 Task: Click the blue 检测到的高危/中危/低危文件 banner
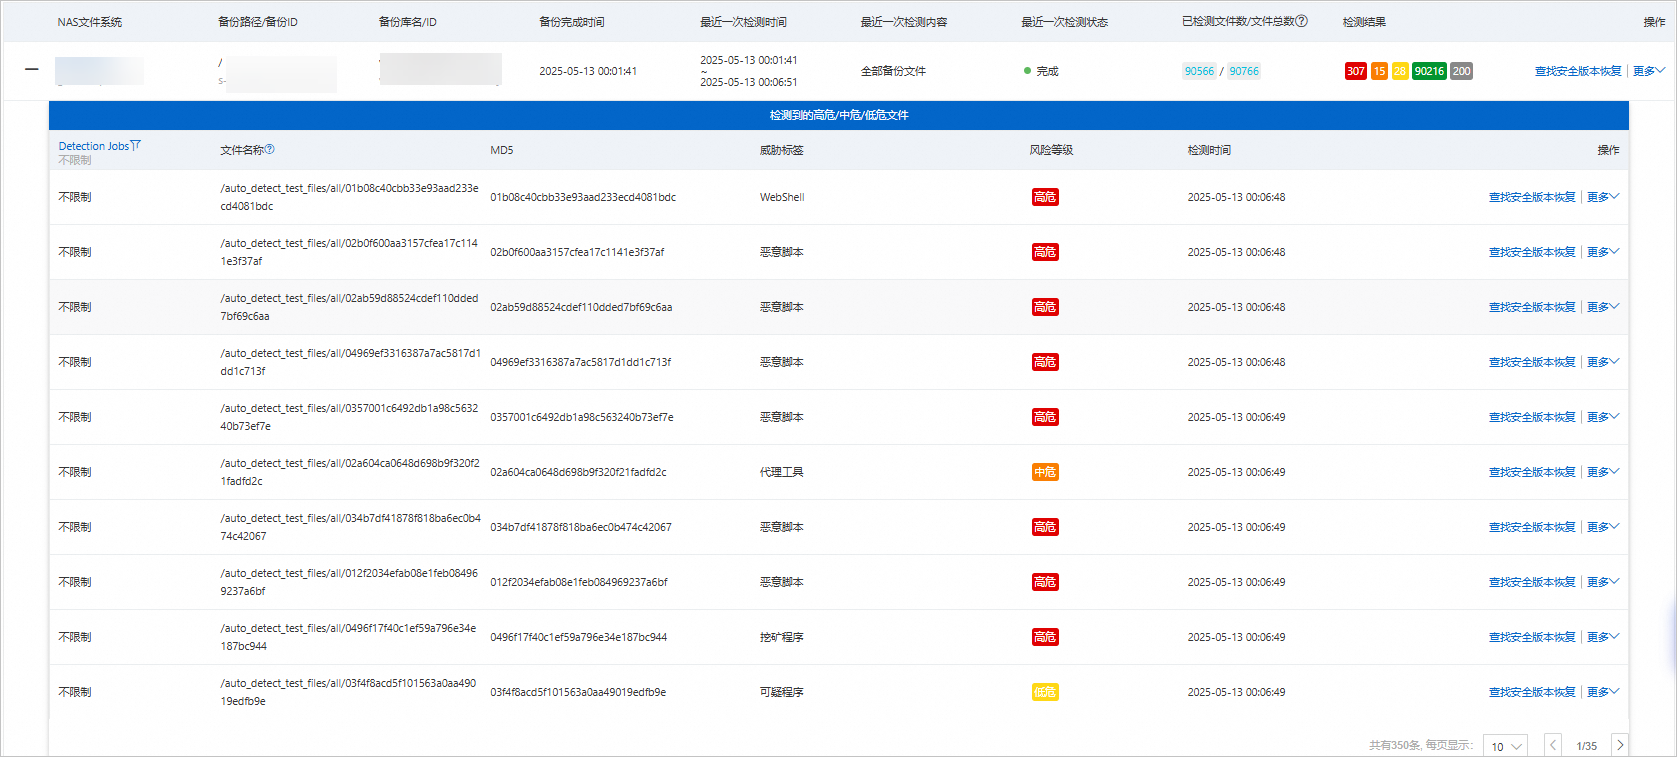(x=839, y=115)
